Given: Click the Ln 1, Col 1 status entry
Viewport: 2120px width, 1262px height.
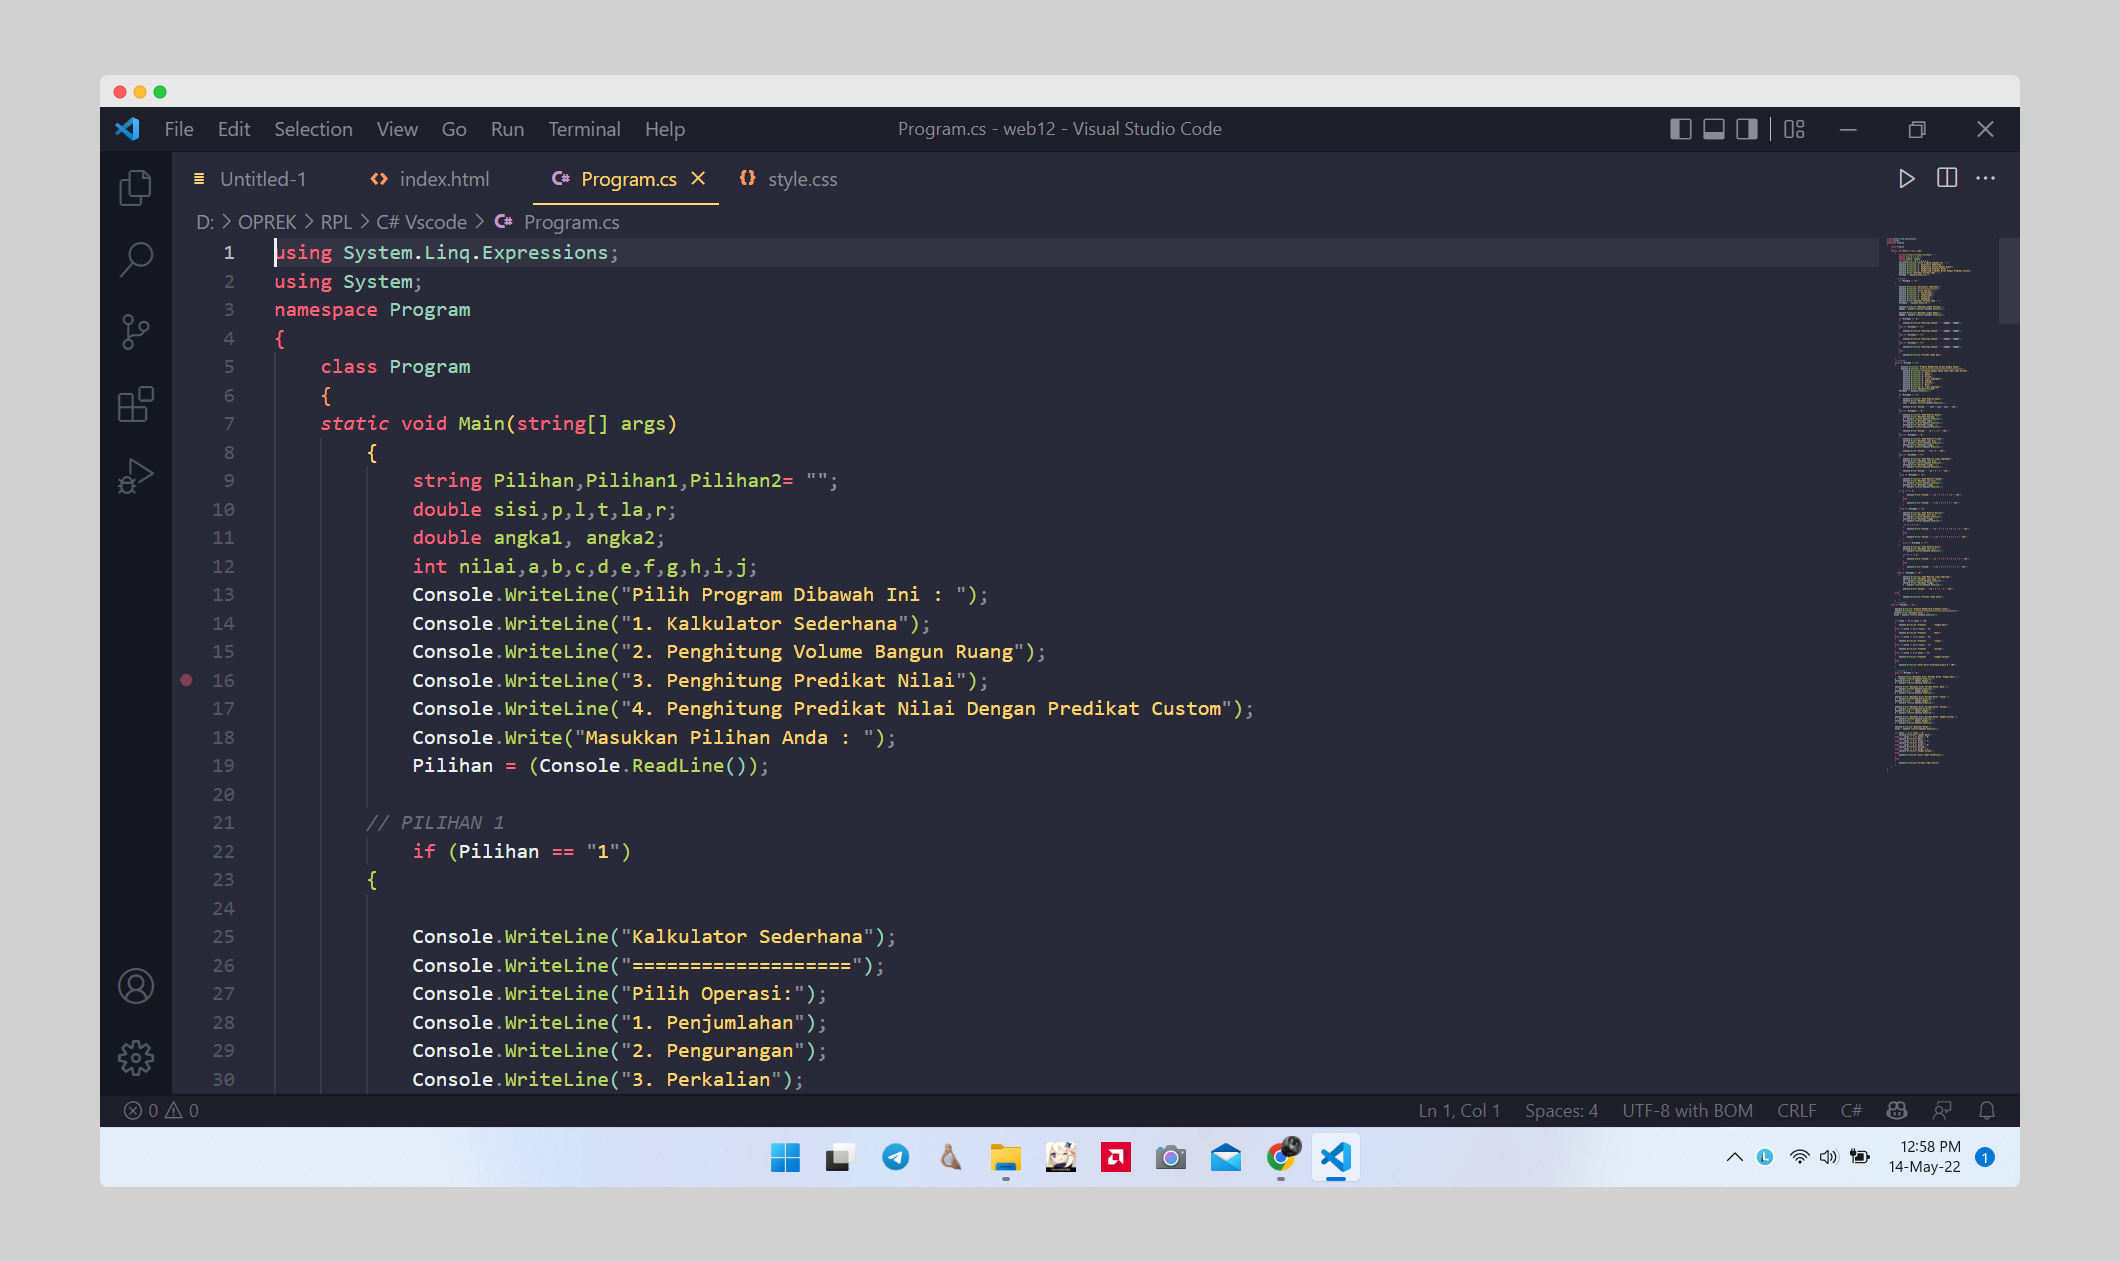Looking at the screenshot, I should coord(1459,1111).
